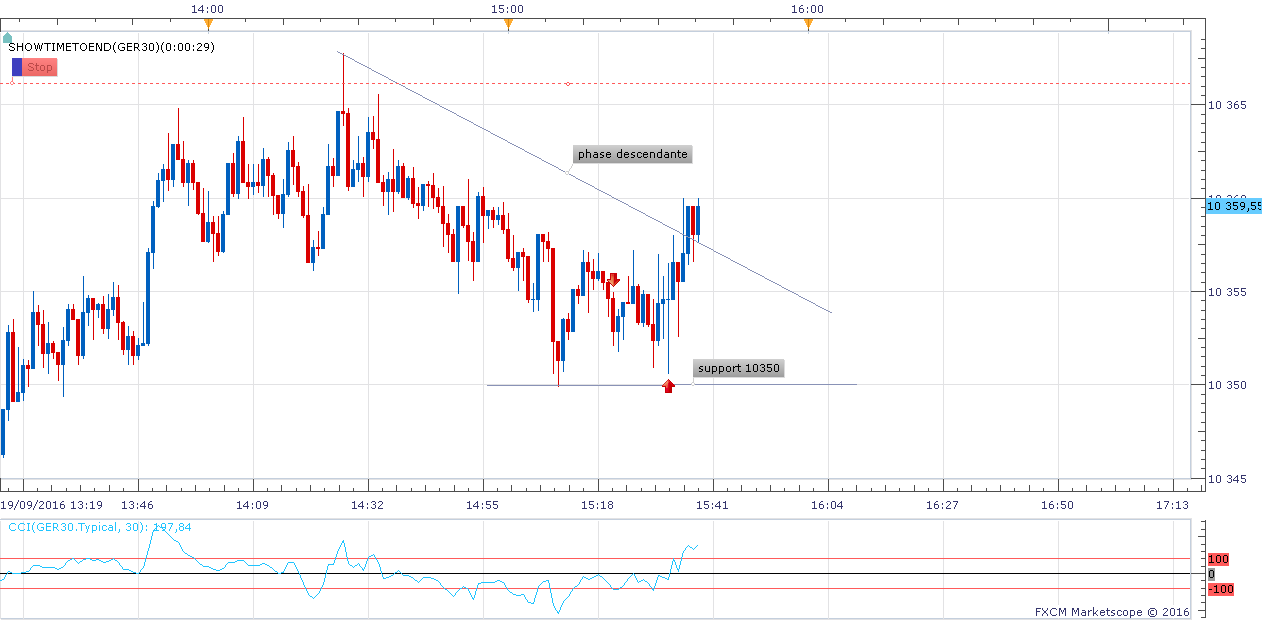Click the 16:27 time axis label

[x=942, y=505]
